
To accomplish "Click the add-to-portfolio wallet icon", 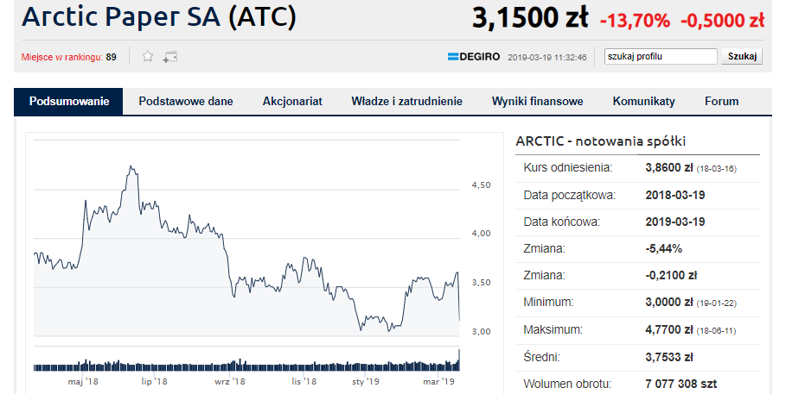I will click(x=170, y=57).
